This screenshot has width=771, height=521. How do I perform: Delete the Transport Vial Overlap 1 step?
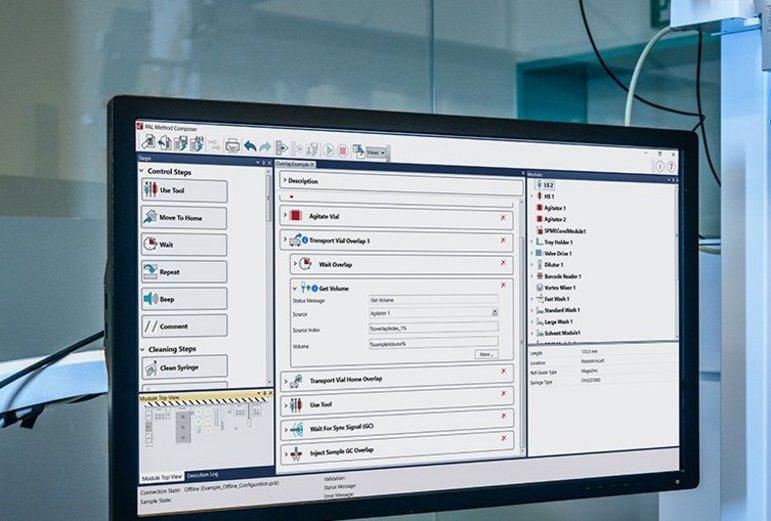click(x=503, y=240)
